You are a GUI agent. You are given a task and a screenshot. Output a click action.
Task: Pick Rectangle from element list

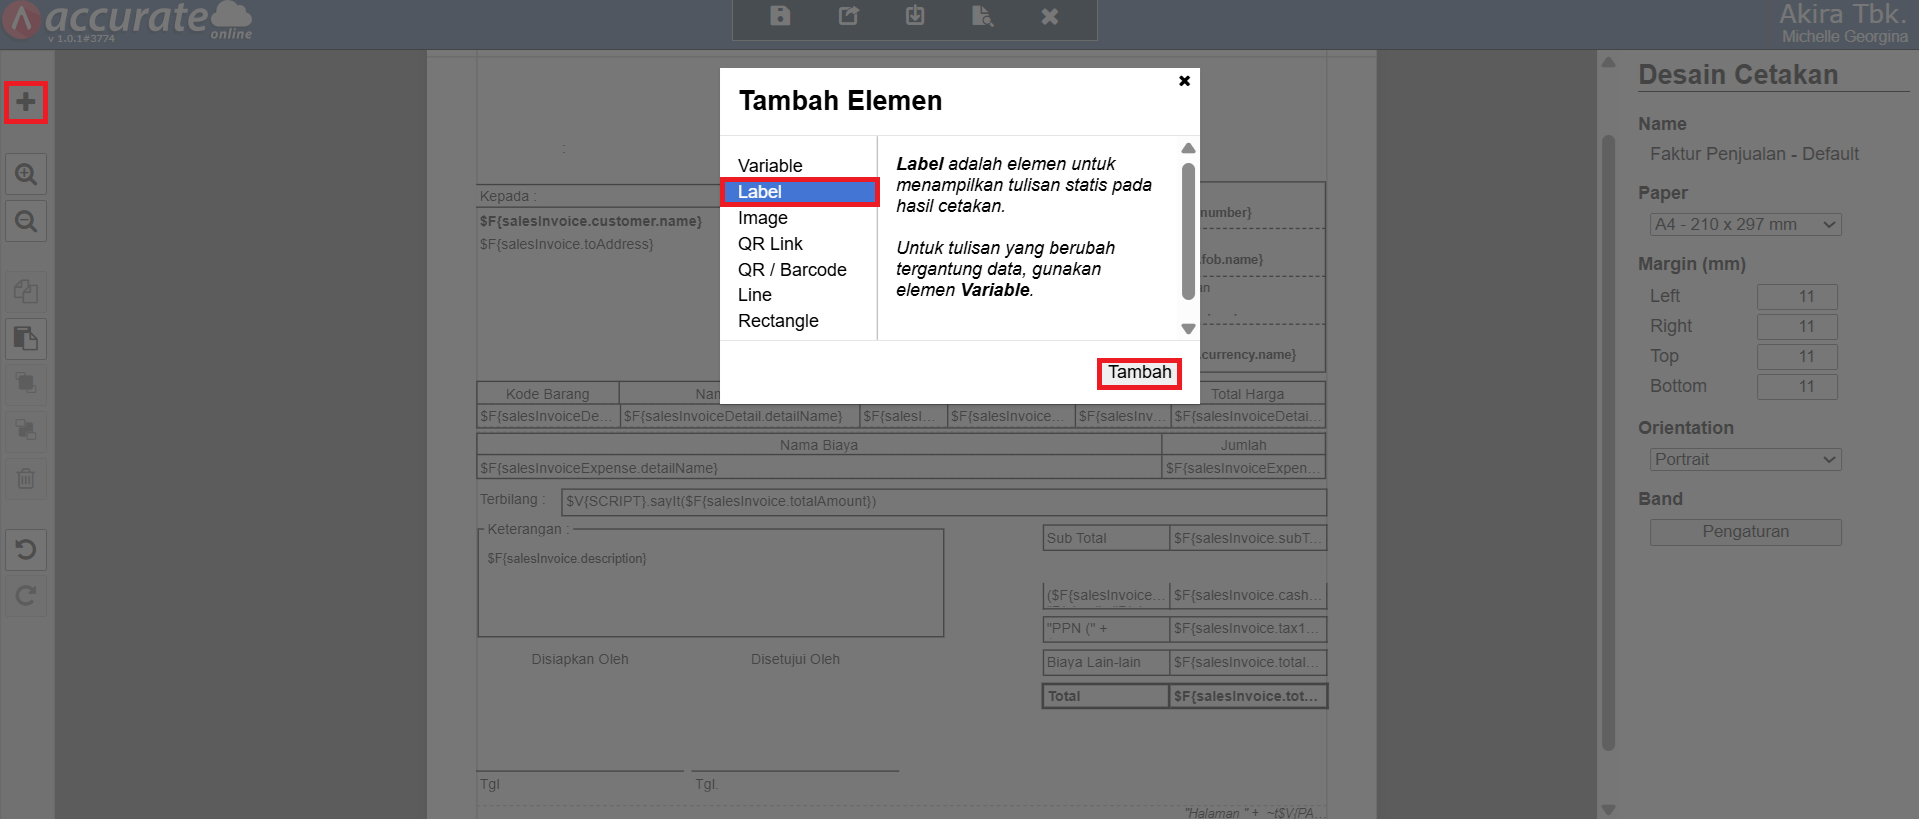pos(778,321)
